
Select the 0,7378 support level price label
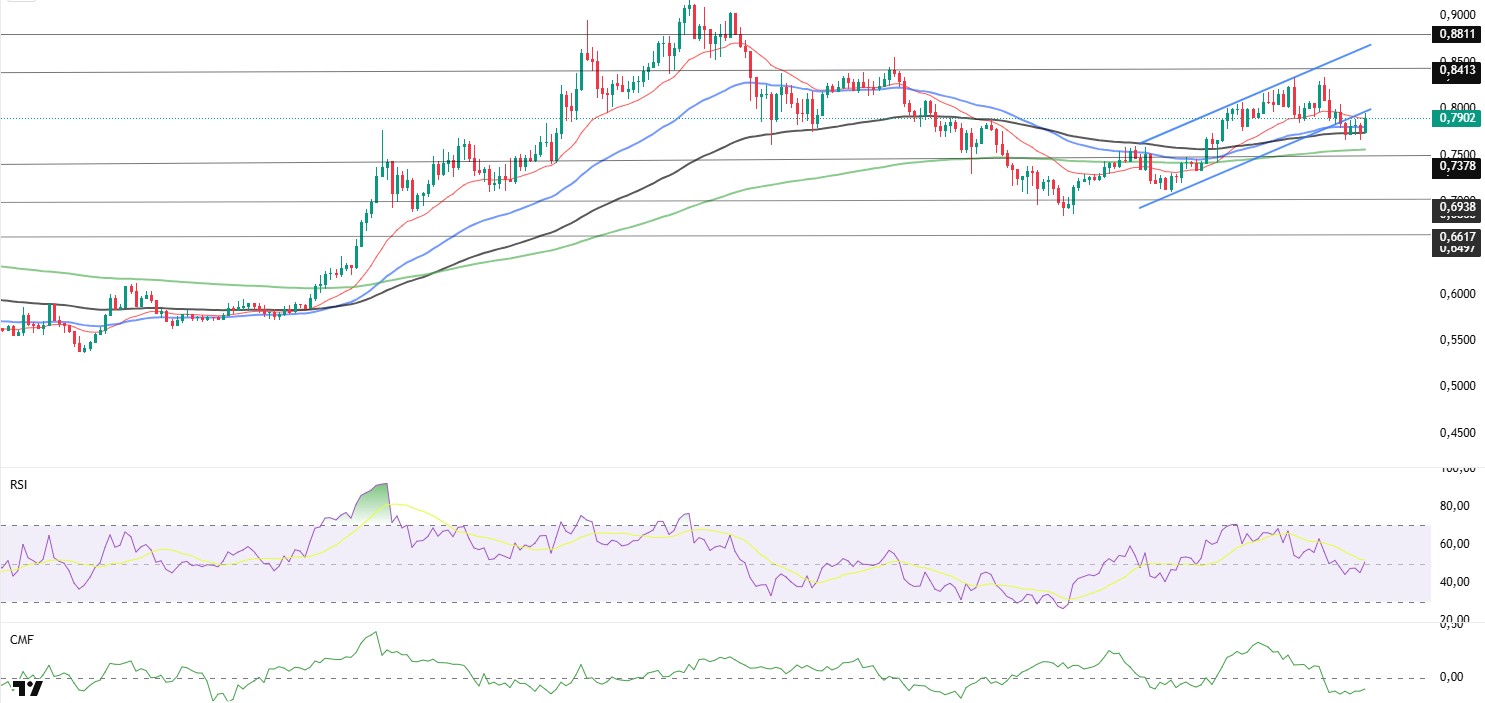[x=1457, y=167]
